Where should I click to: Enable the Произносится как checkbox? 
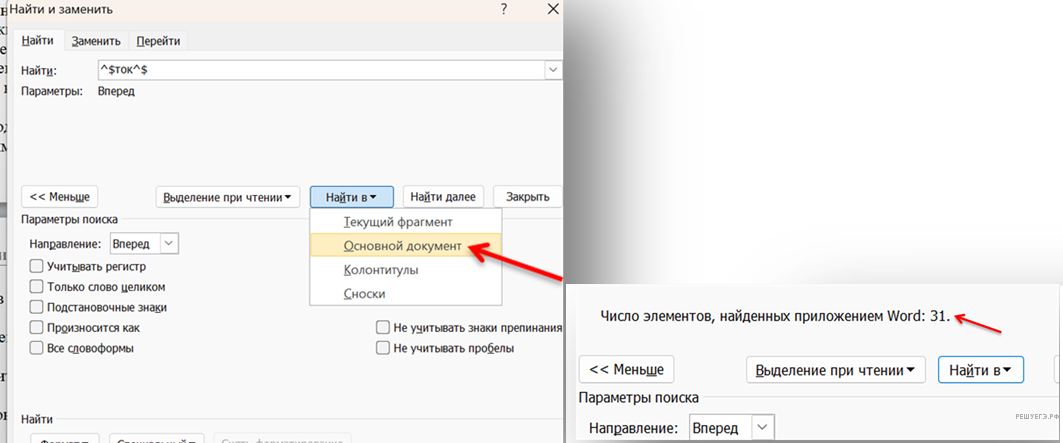point(37,328)
